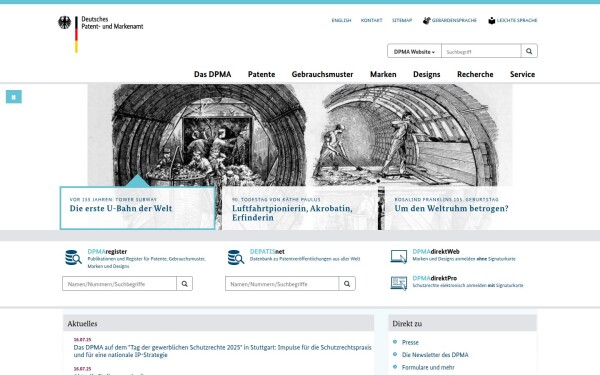600x375 pixels.
Task: Click 'Schutzrechte elektronisch anmelden mit Signaturkarte' text
Action: (x=468, y=285)
